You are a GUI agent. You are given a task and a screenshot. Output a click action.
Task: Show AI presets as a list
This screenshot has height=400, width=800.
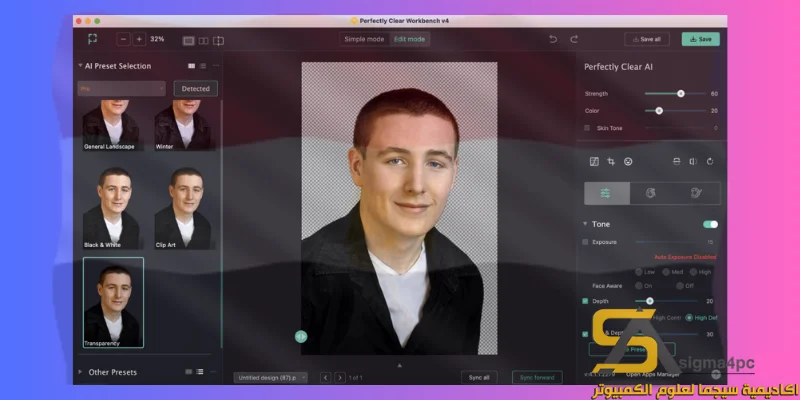coord(203,66)
